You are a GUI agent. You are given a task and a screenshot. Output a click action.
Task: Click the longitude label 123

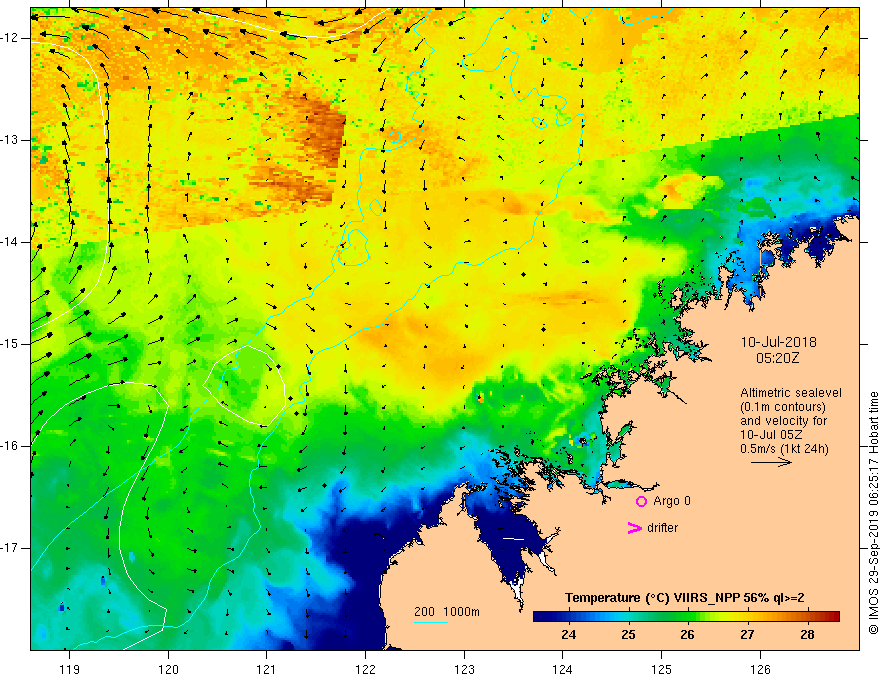[464, 669]
